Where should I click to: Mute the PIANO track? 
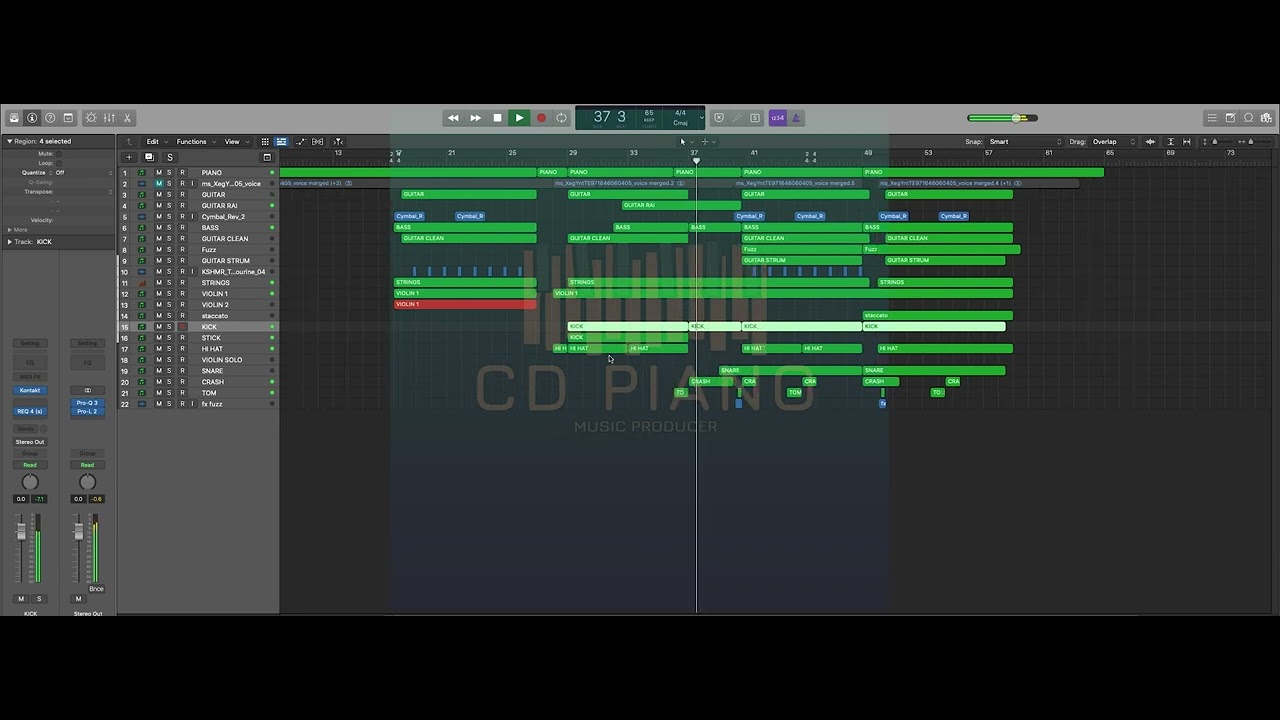[x=158, y=173]
